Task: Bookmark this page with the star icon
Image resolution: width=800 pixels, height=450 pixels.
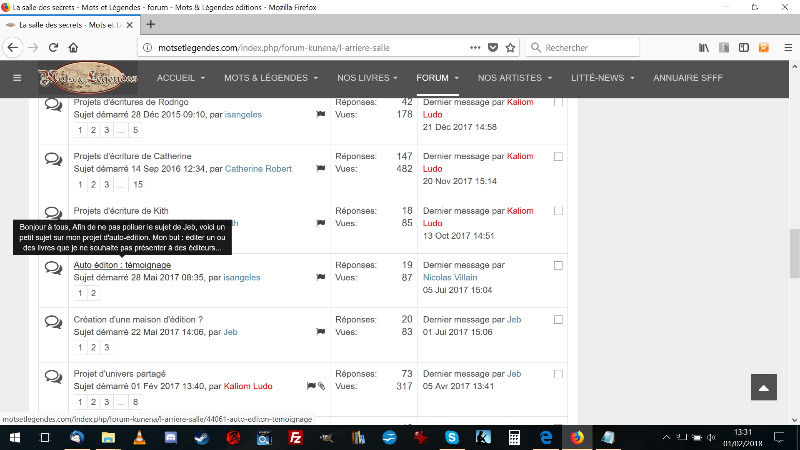Action: point(510,47)
